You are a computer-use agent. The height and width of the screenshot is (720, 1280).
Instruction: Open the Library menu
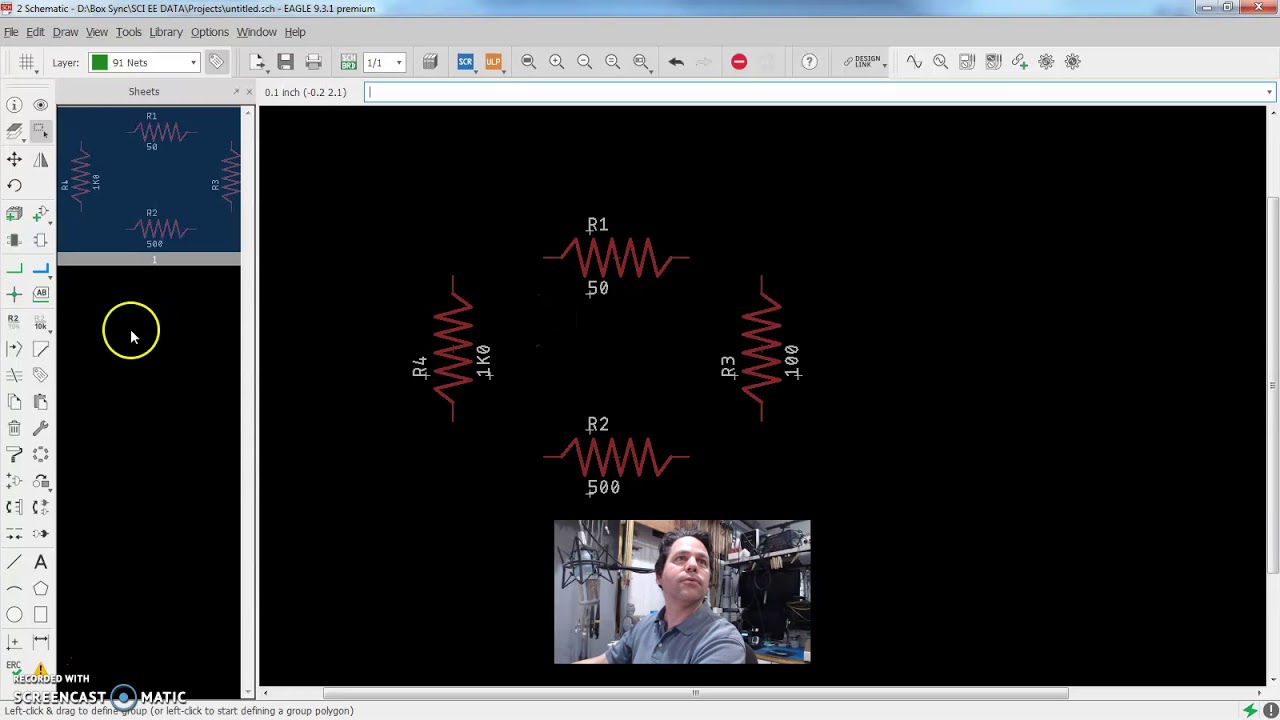[x=166, y=32]
